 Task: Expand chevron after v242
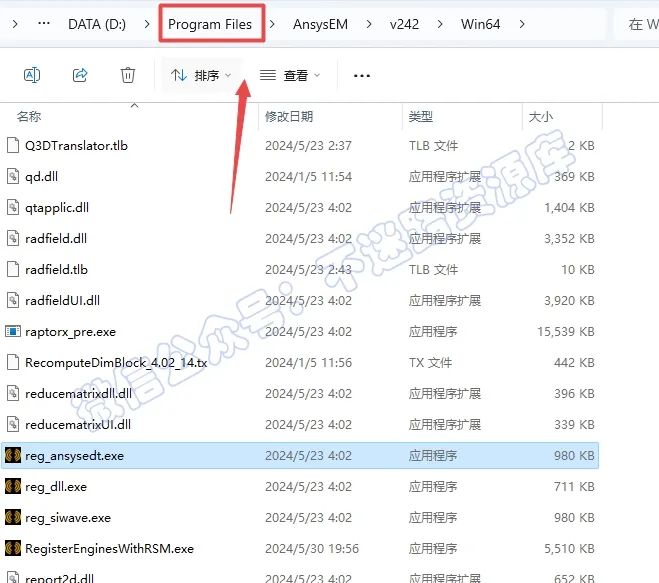pos(440,24)
